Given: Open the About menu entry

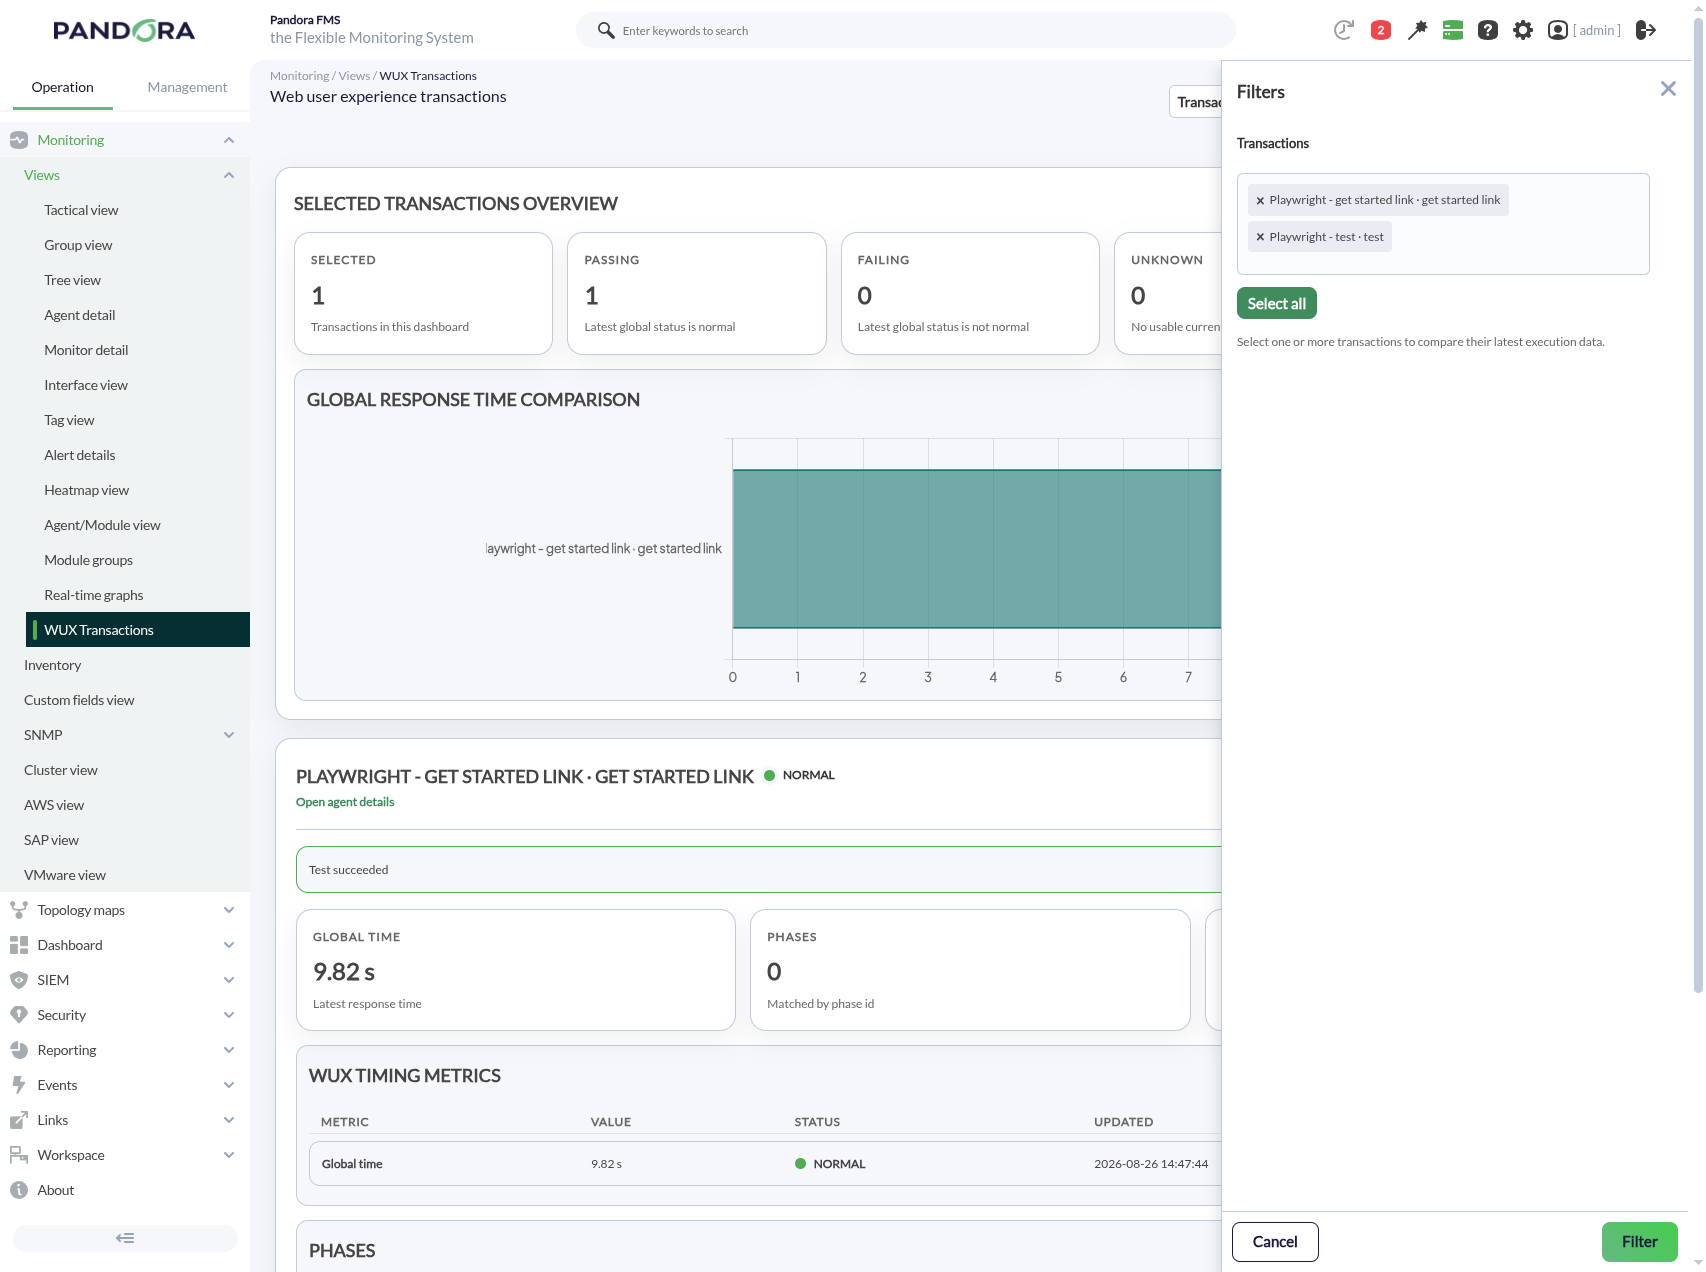Looking at the screenshot, I should 56,1190.
